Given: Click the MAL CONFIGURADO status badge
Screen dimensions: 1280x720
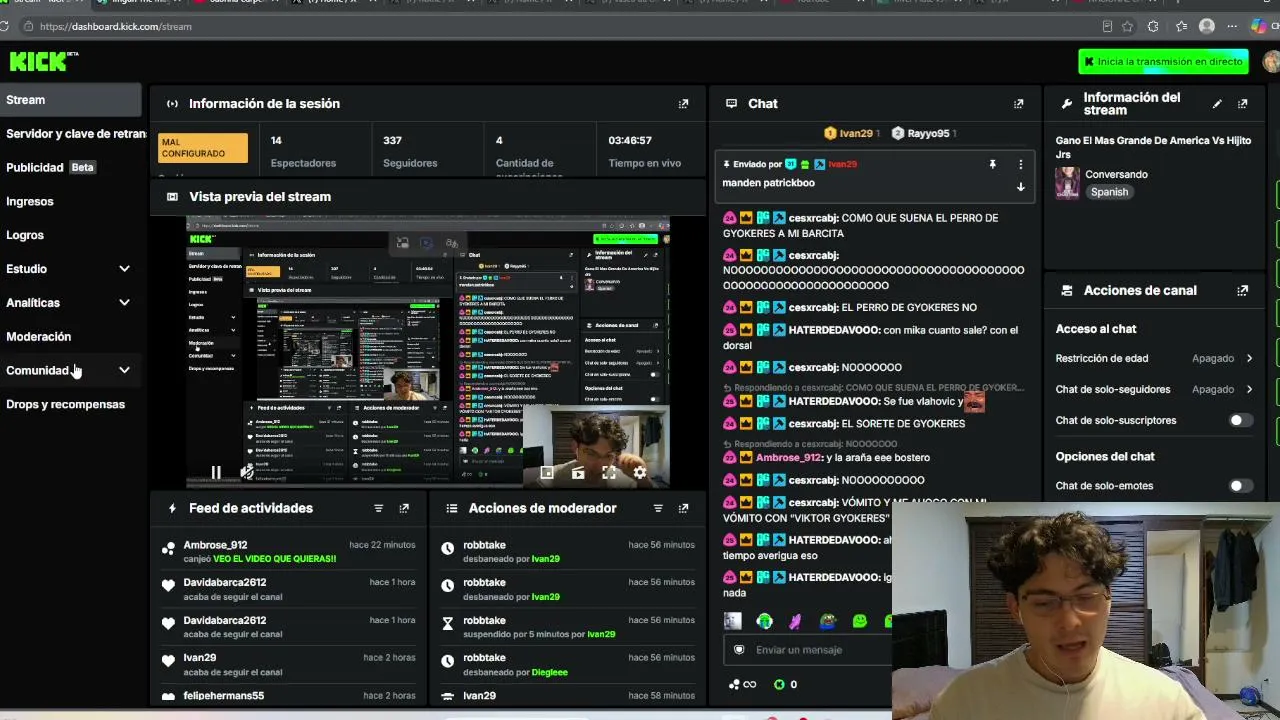Looking at the screenshot, I should click(x=203, y=148).
